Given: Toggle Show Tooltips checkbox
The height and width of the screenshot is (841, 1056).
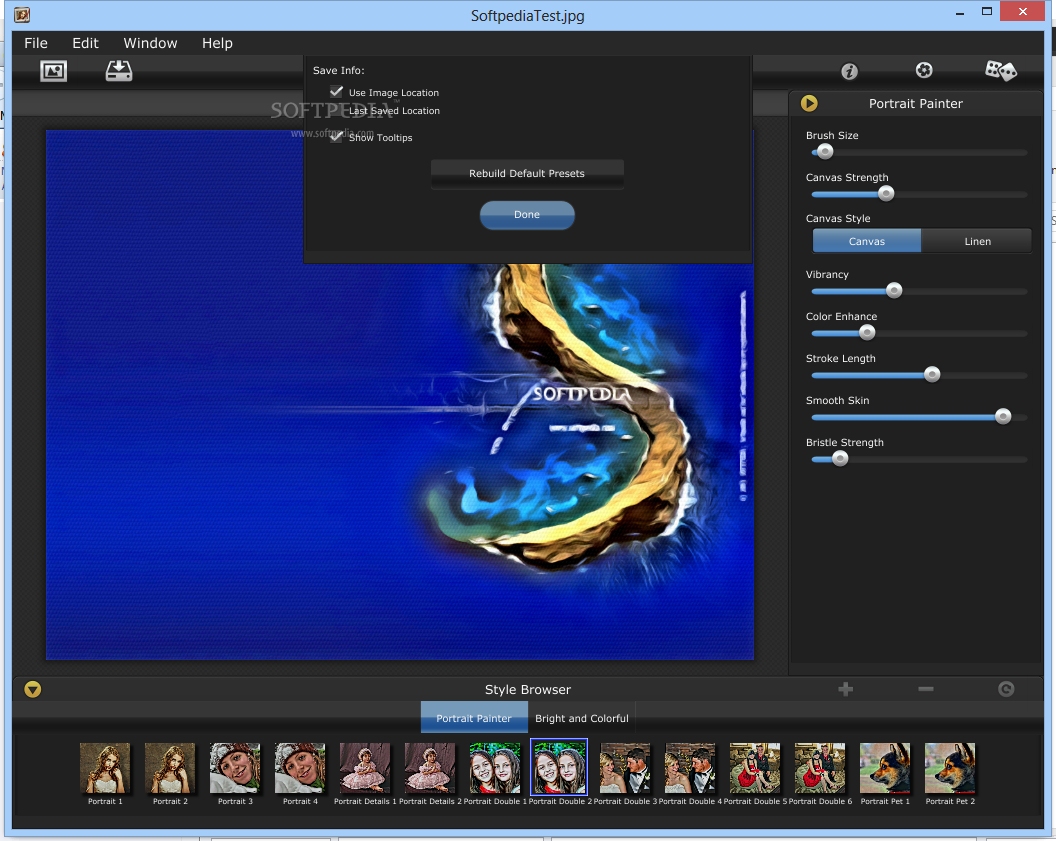Looking at the screenshot, I should [x=336, y=136].
